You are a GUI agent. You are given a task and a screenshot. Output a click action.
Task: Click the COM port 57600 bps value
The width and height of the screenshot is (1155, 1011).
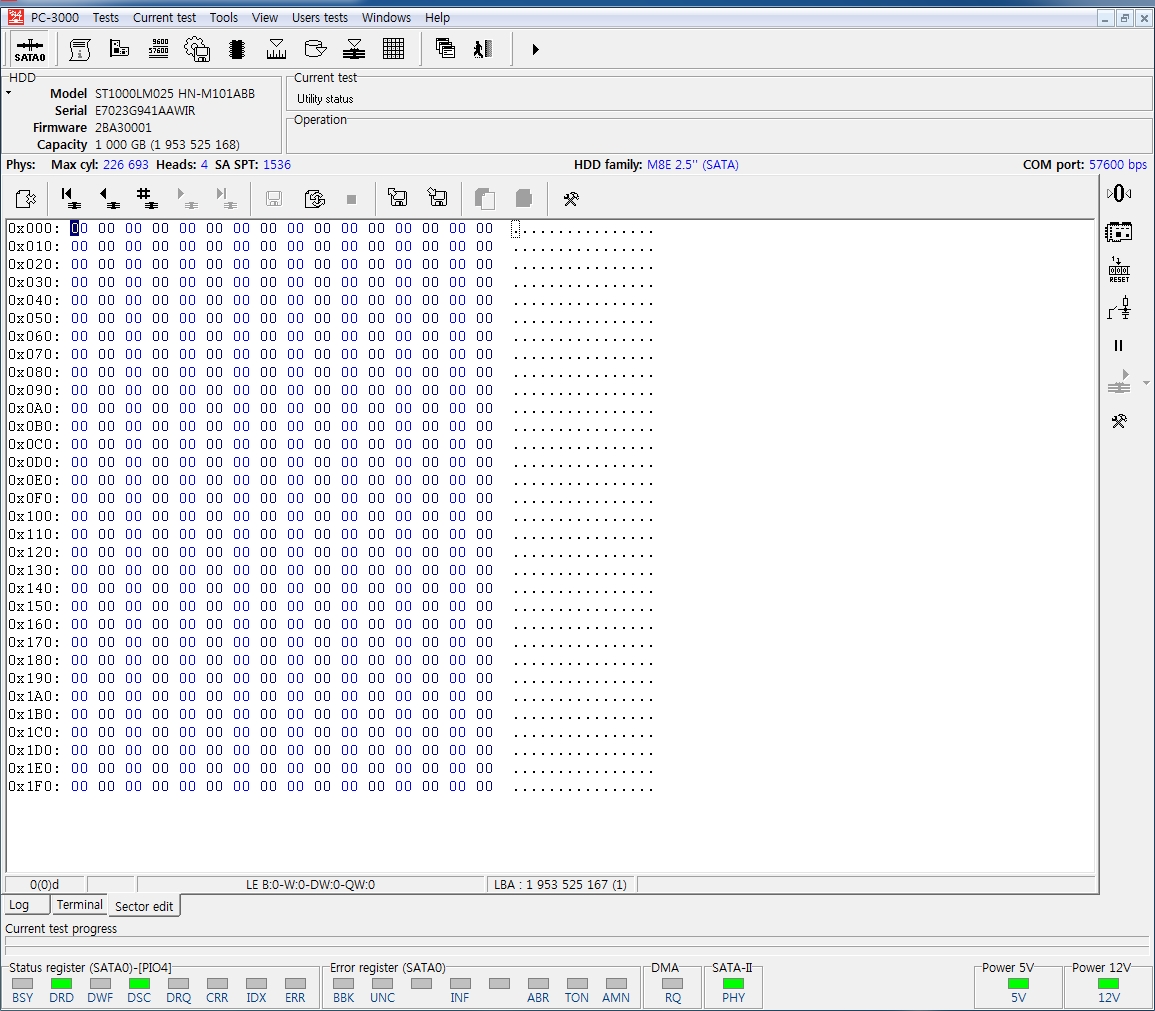(x=1117, y=164)
